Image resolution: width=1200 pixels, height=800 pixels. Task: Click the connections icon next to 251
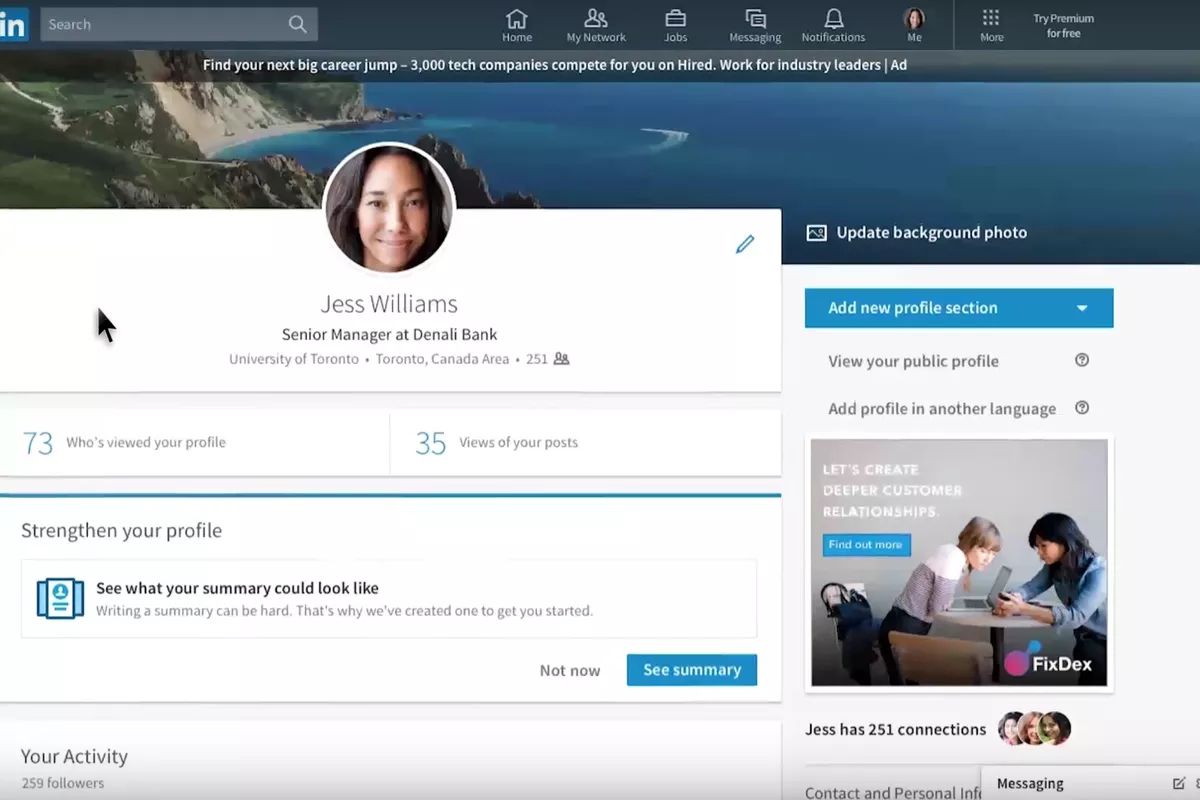[x=560, y=358]
